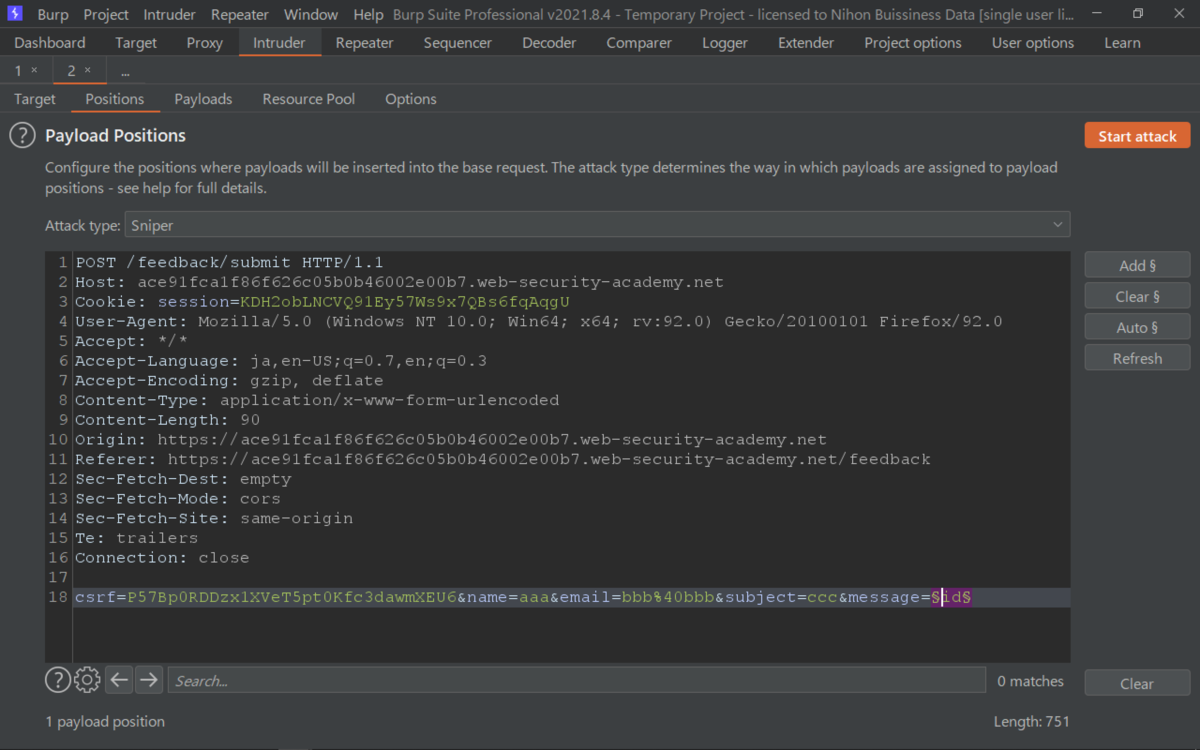Click the Content-Length: 90 line
This screenshot has height=750, width=1200.
167,420
